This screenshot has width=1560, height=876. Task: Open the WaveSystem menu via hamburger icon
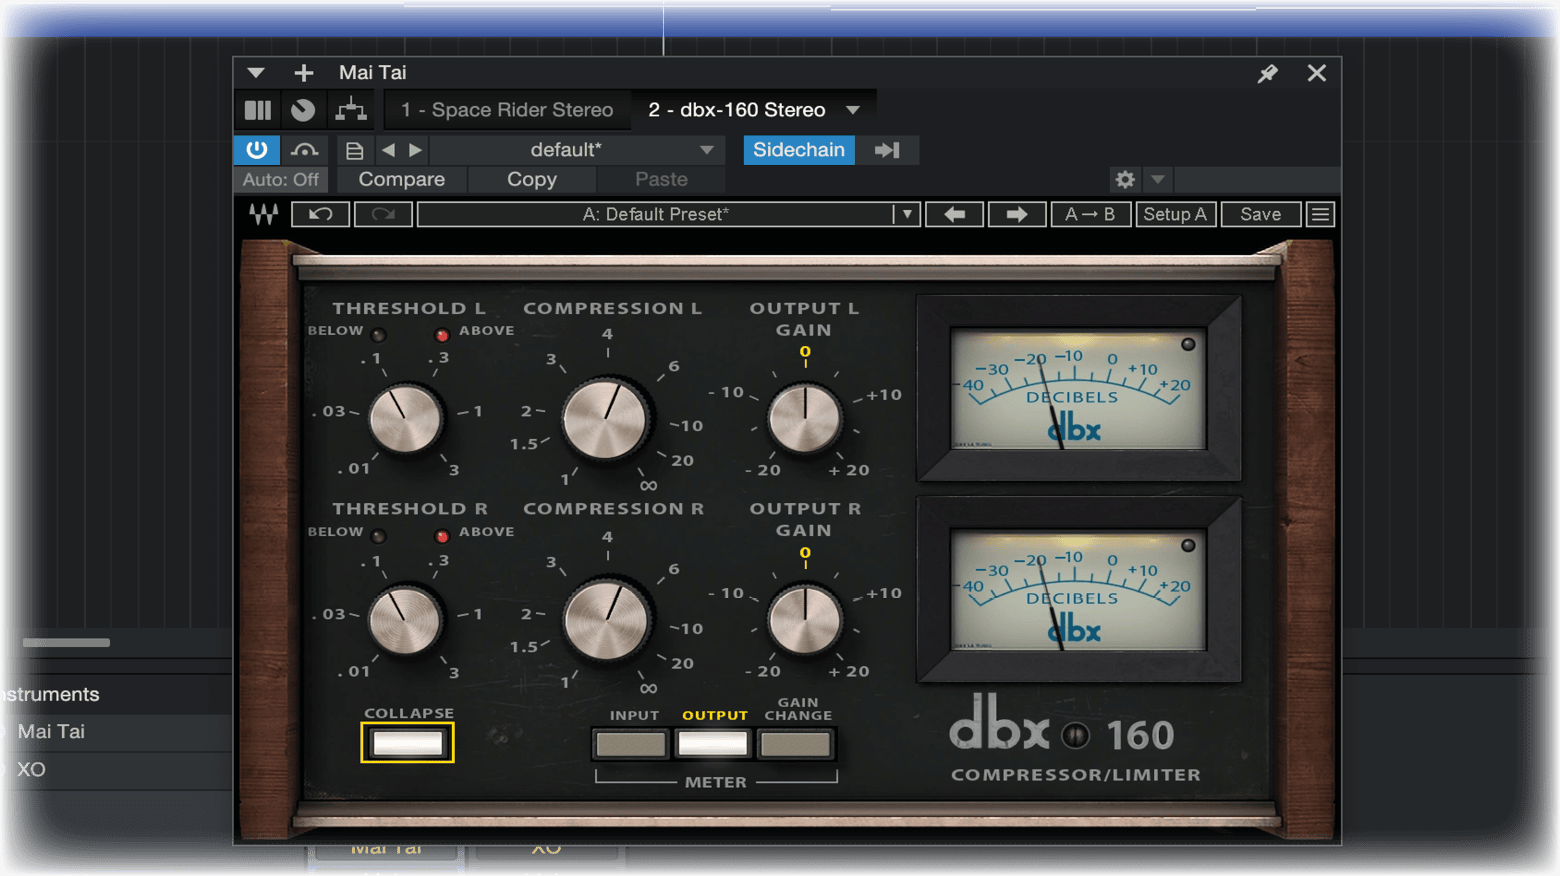1320,213
